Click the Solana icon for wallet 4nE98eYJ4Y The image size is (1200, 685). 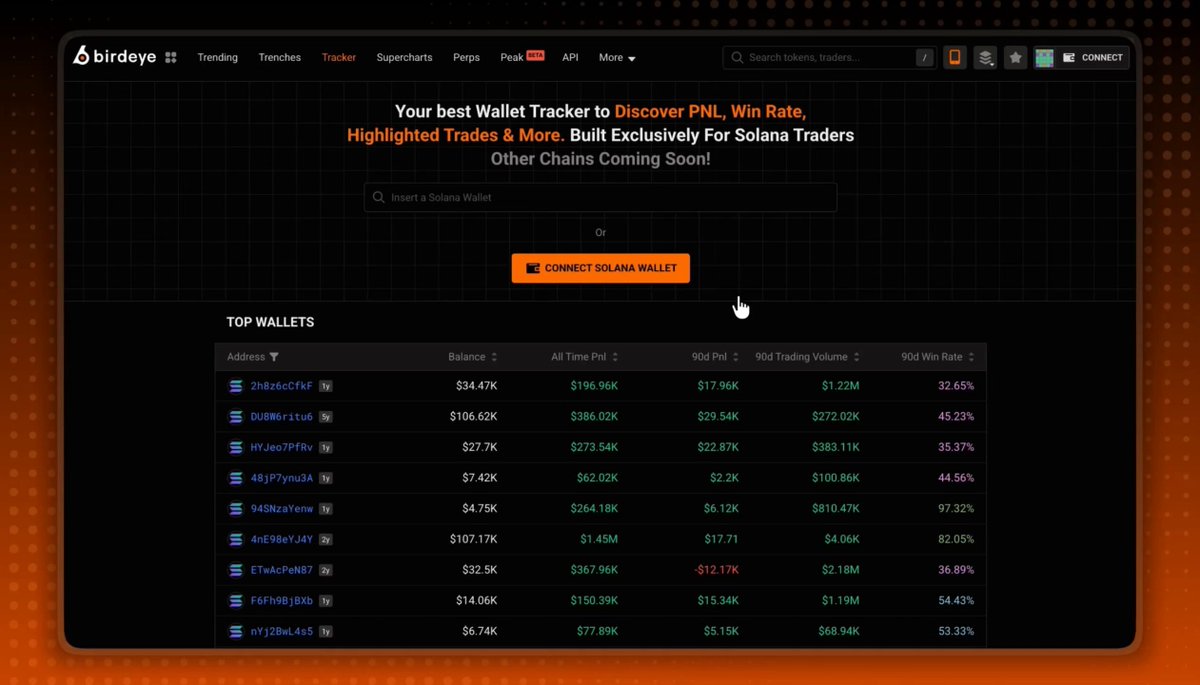(236, 540)
